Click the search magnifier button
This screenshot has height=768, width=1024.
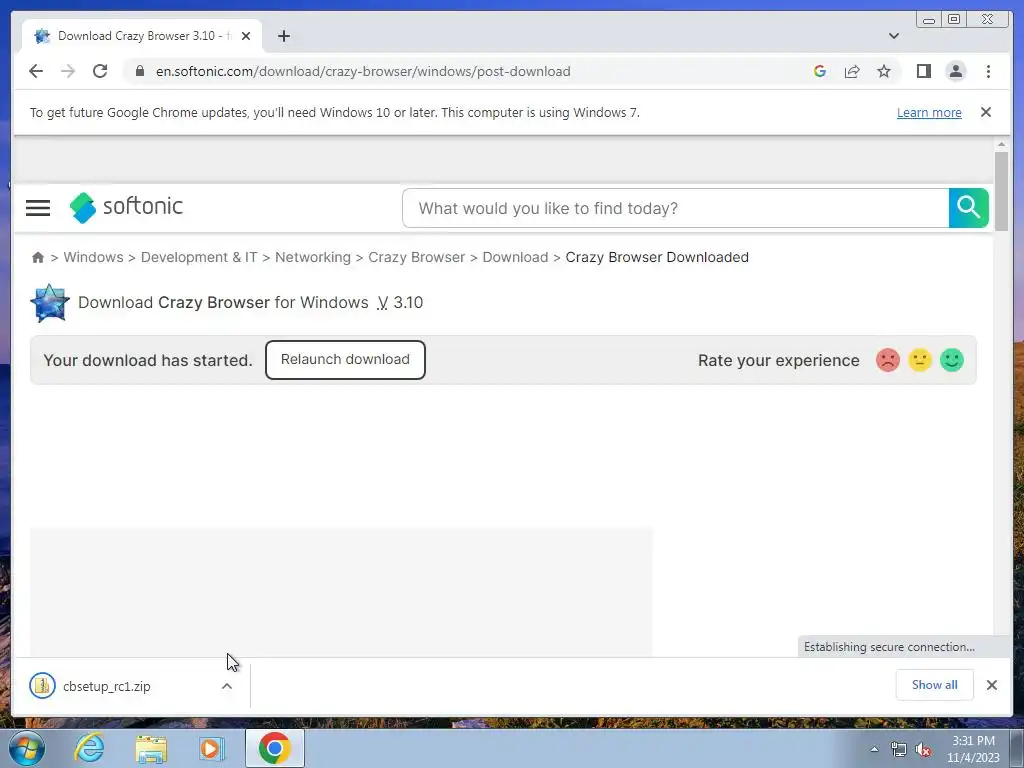click(968, 208)
